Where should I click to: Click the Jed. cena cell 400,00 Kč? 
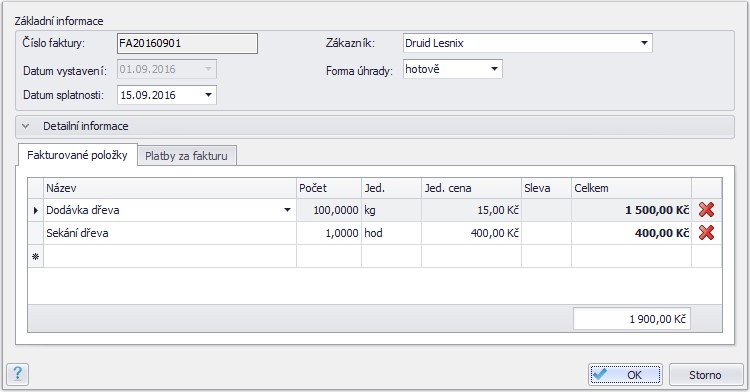point(471,233)
